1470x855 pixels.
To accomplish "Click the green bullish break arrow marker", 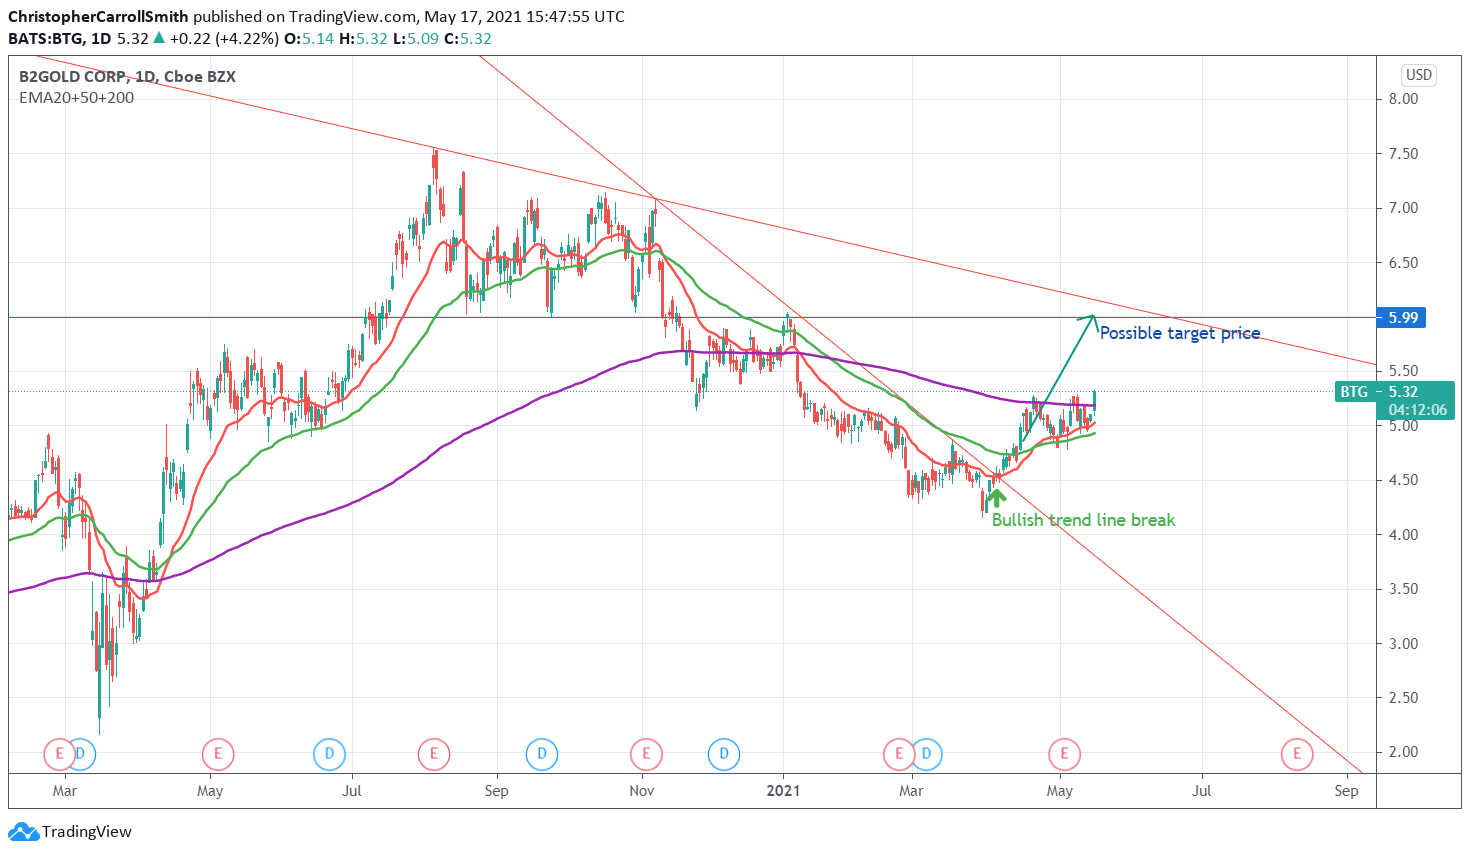I will 995,497.
